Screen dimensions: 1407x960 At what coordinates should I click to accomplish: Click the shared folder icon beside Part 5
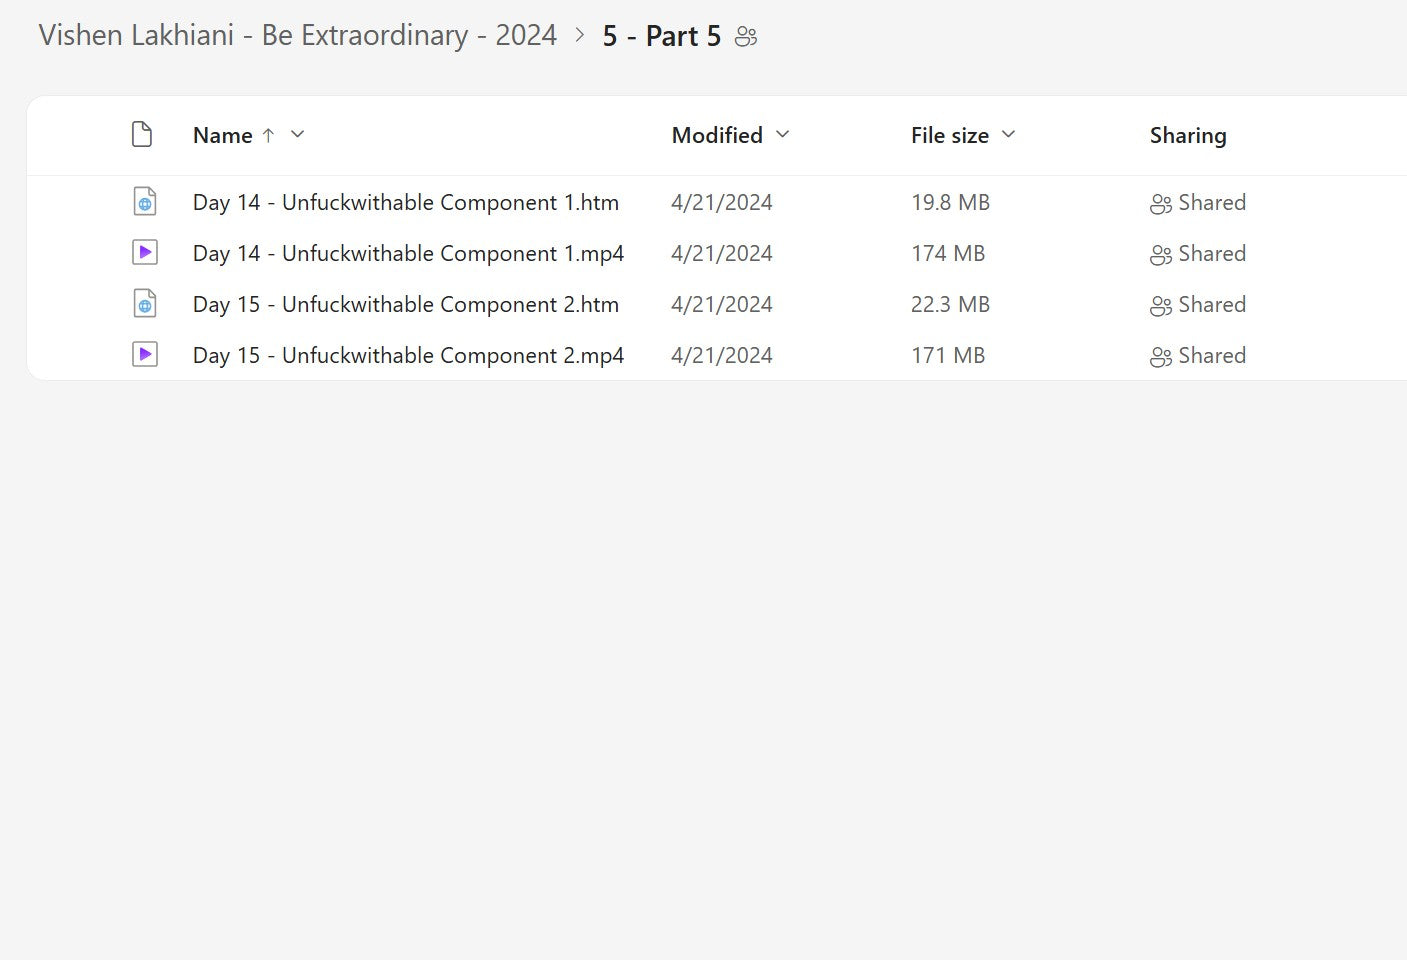746,37
